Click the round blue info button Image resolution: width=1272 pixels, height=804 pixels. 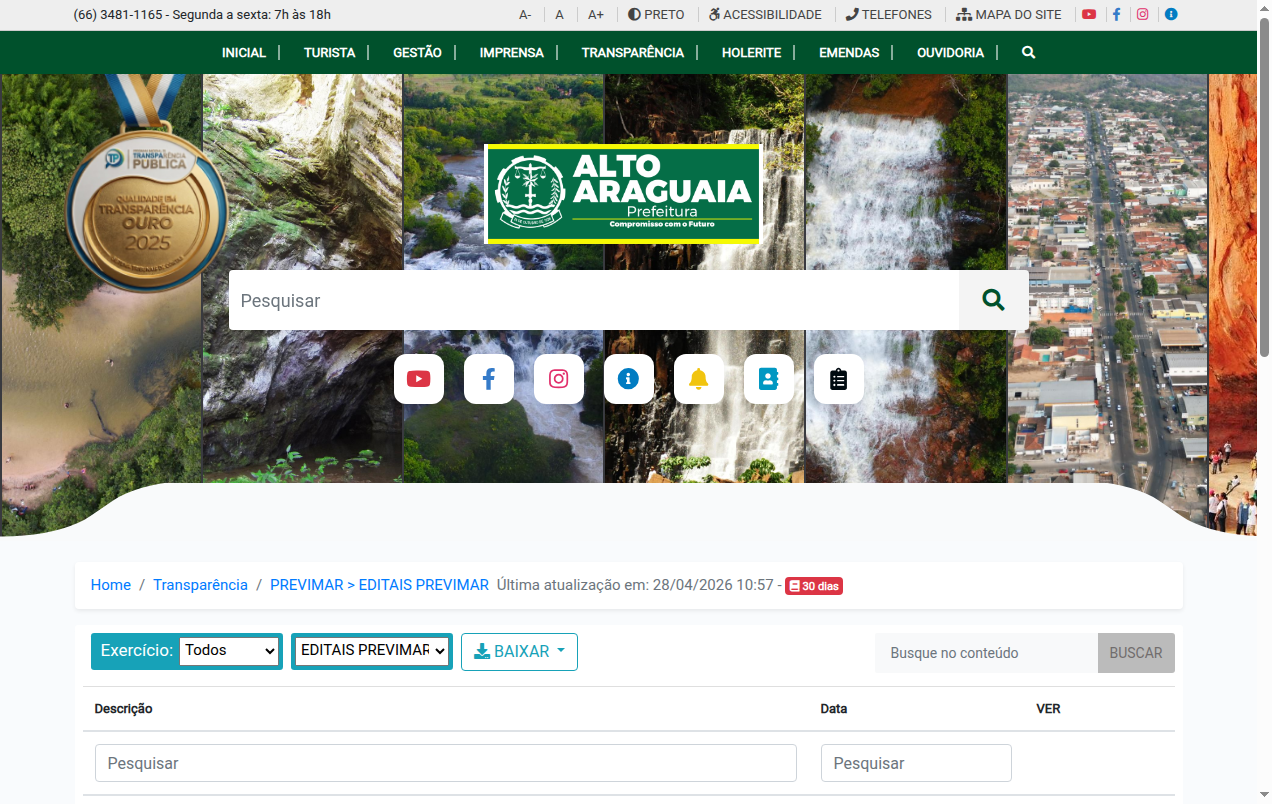click(x=629, y=379)
